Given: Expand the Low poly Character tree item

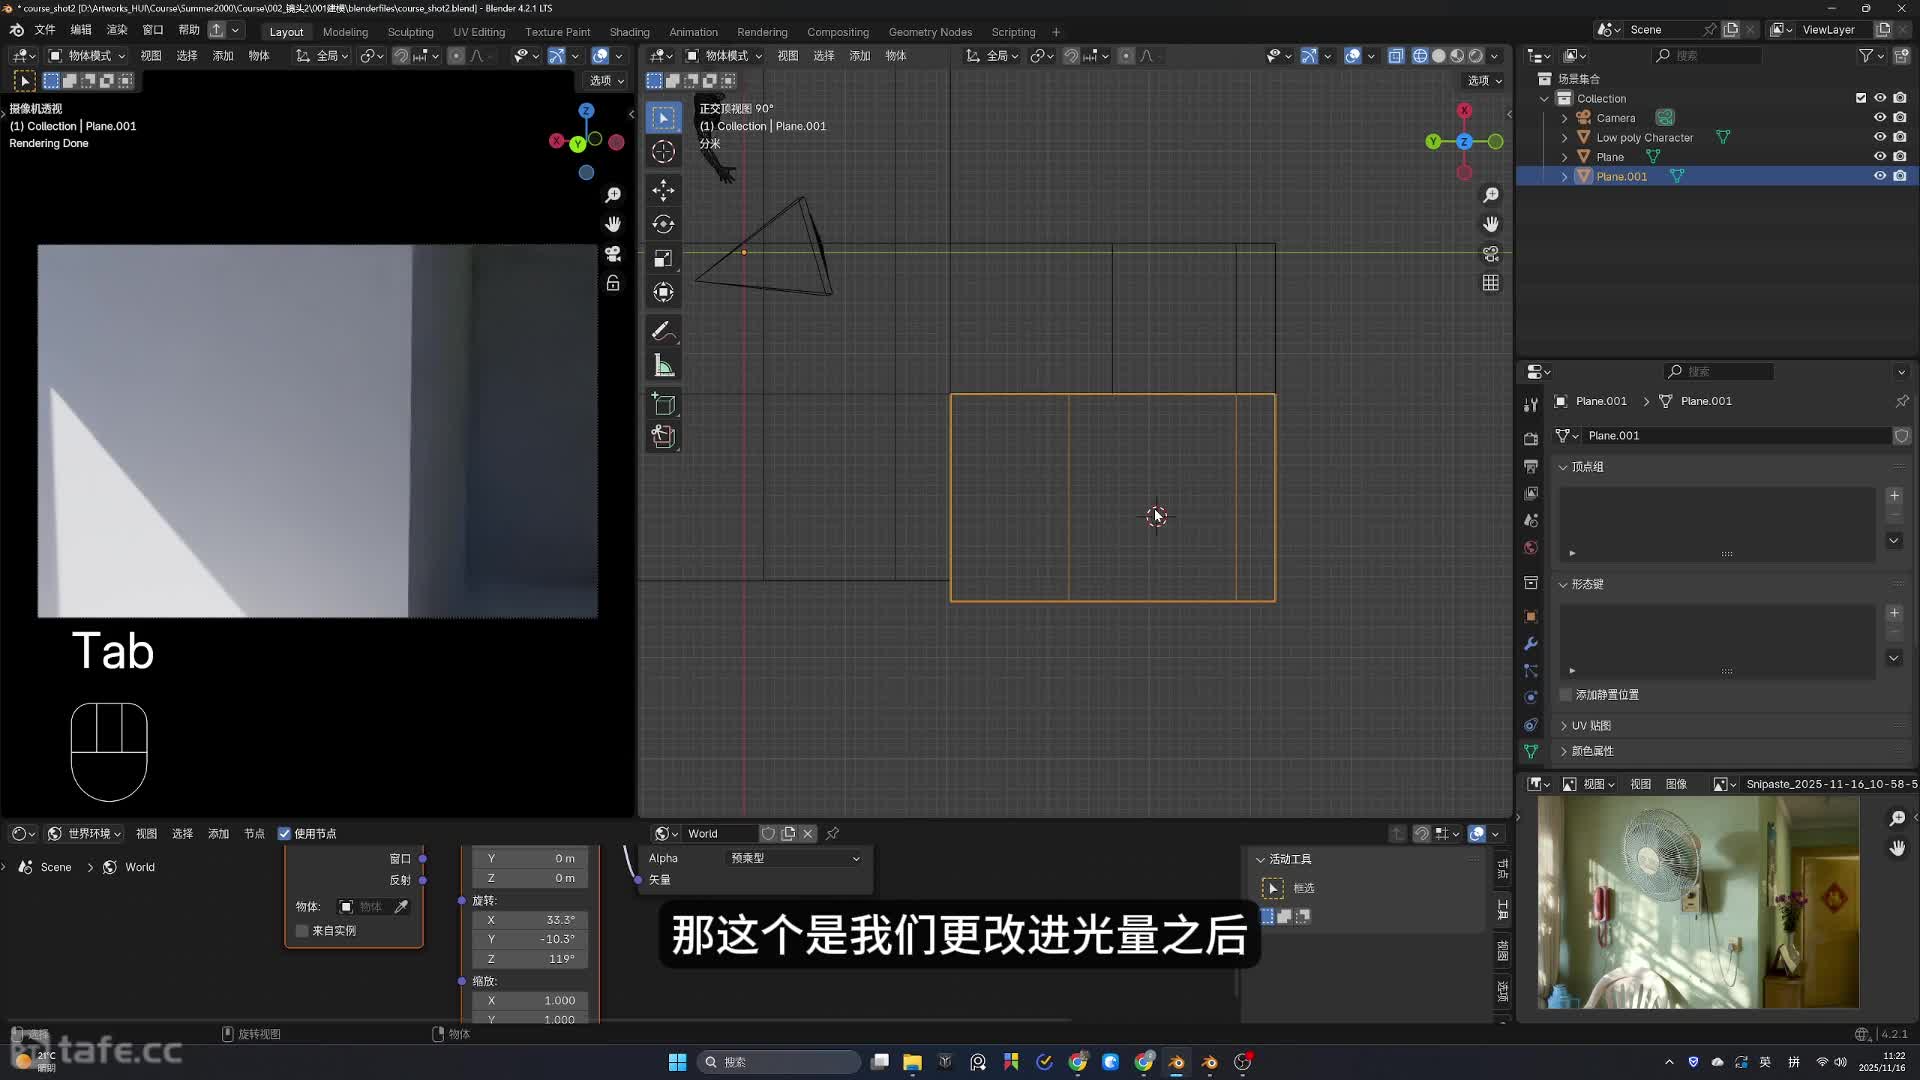Looking at the screenshot, I should 1565,138.
